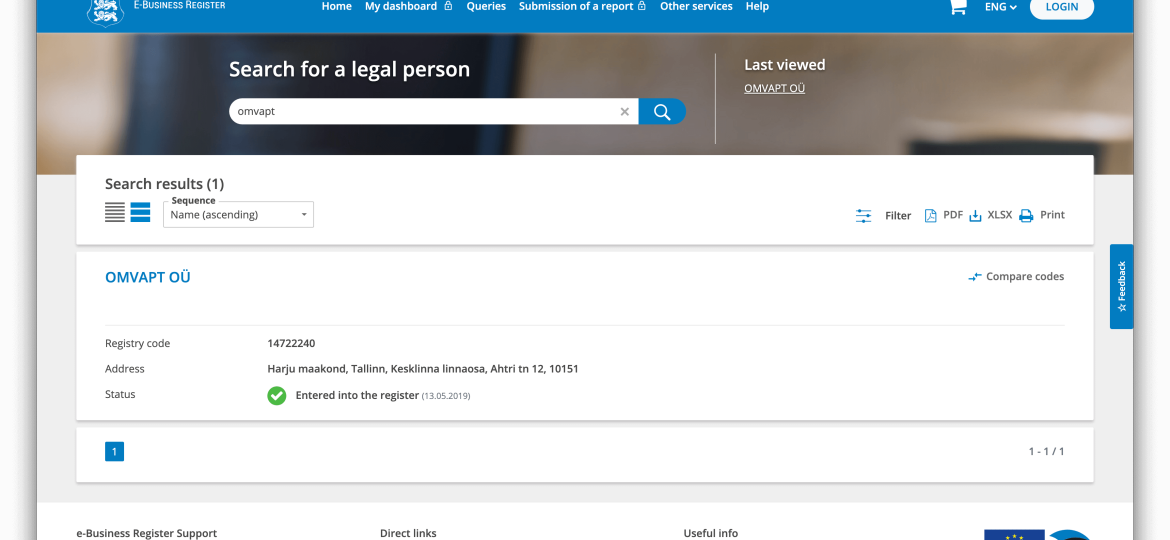This screenshot has width=1170, height=540.
Task: Open the Help menu item
Action: (x=757, y=6)
